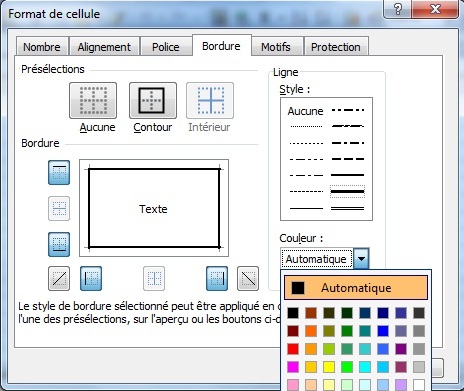The image size is (464, 391).
Task: Pick the bright green color swatch
Action: pyautogui.click(x=347, y=367)
